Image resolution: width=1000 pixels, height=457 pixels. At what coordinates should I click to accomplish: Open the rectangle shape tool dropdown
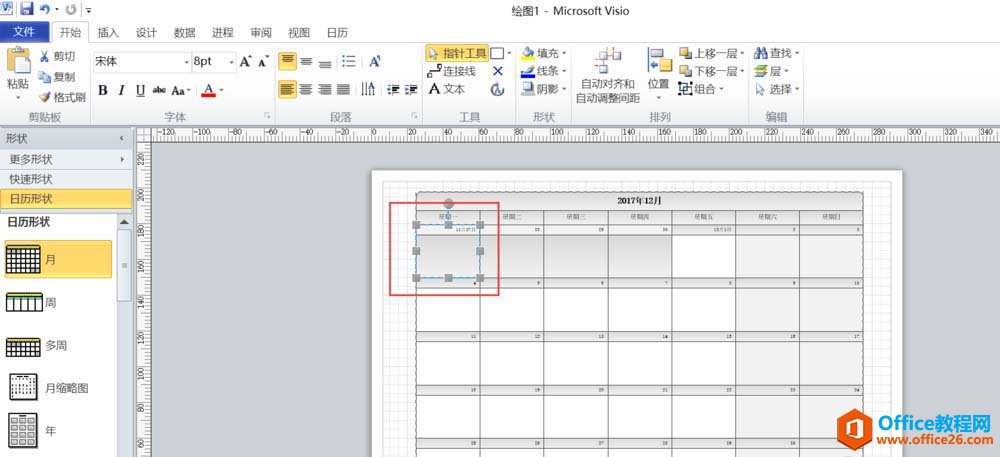click(x=509, y=54)
